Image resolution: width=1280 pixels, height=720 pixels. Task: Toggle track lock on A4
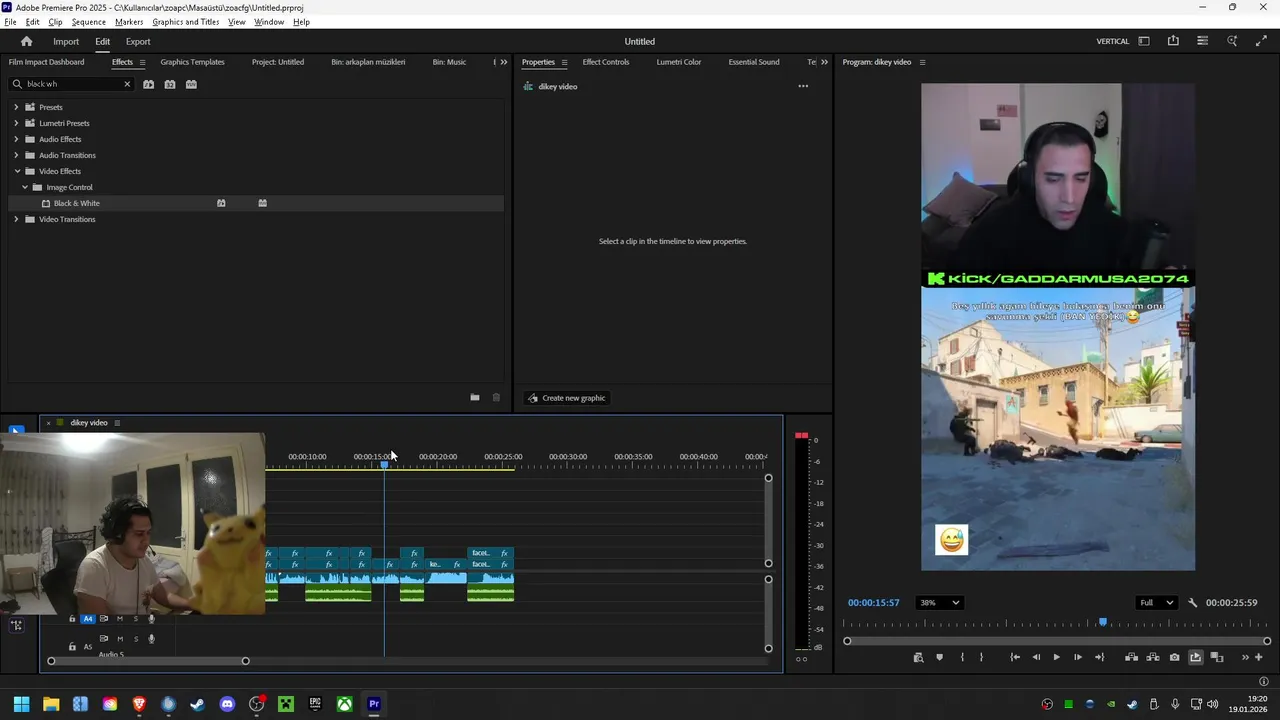pyautogui.click(x=72, y=619)
